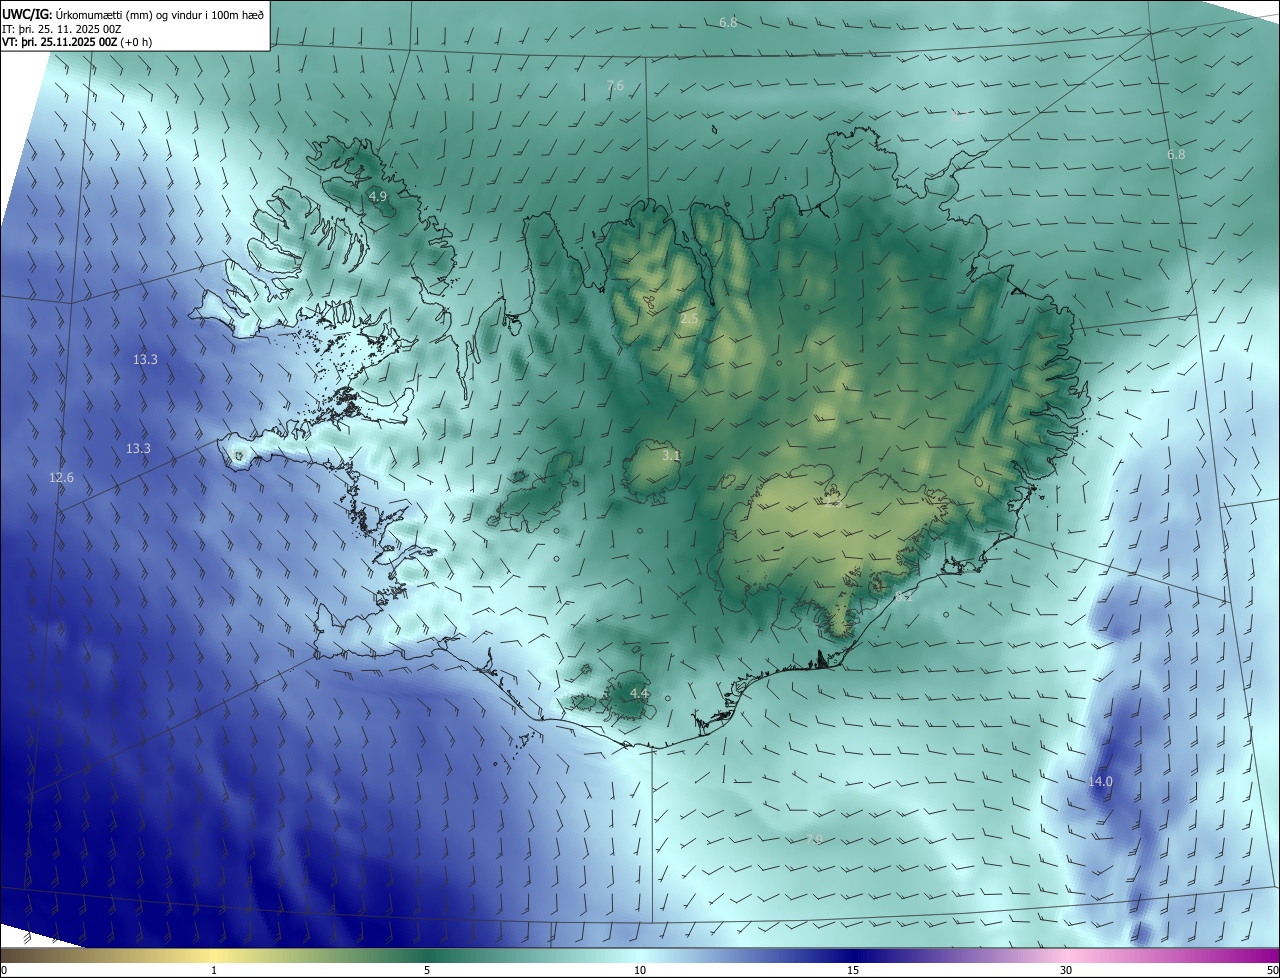Select the 10 tick on the color scale
Screen dimensions: 1280x978
tap(640, 971)
